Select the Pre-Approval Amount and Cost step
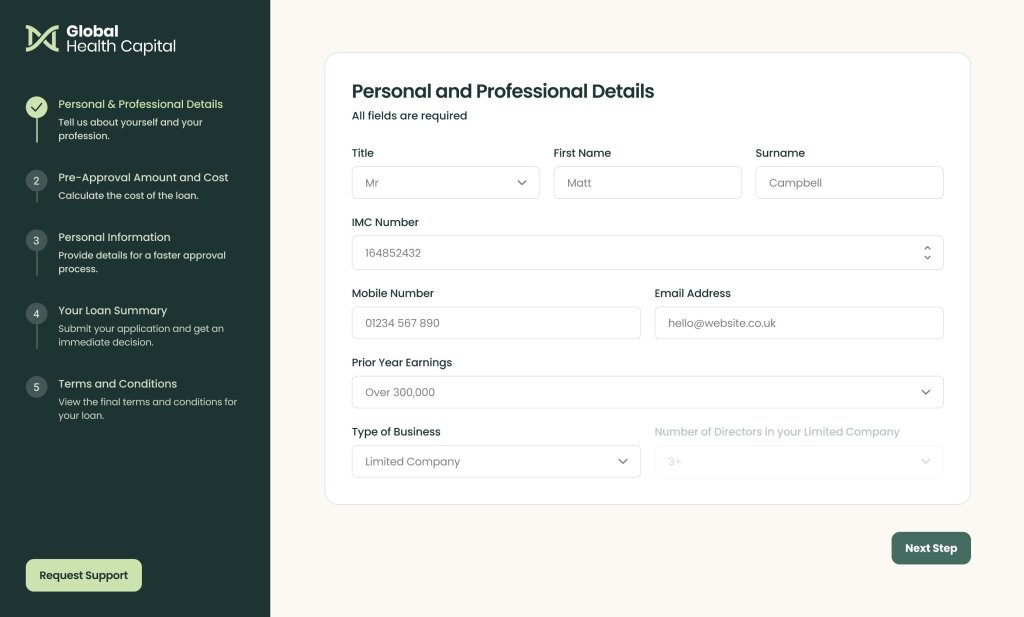 [x=143, y=176]
